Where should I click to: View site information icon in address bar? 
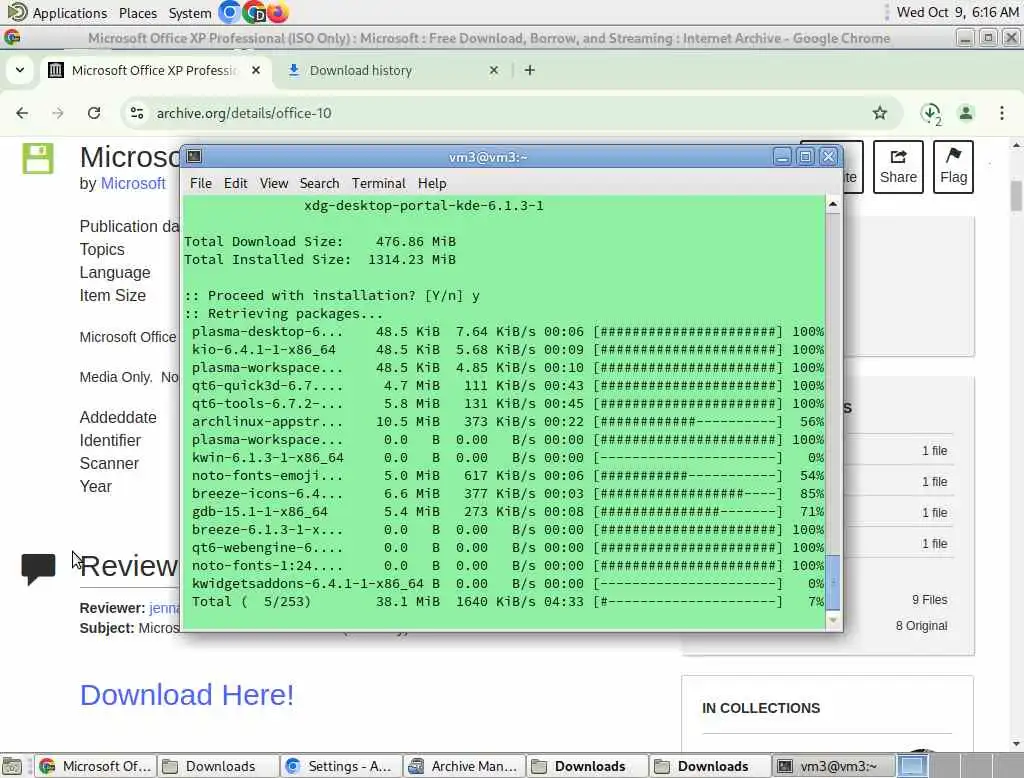[x=137, y=113]
